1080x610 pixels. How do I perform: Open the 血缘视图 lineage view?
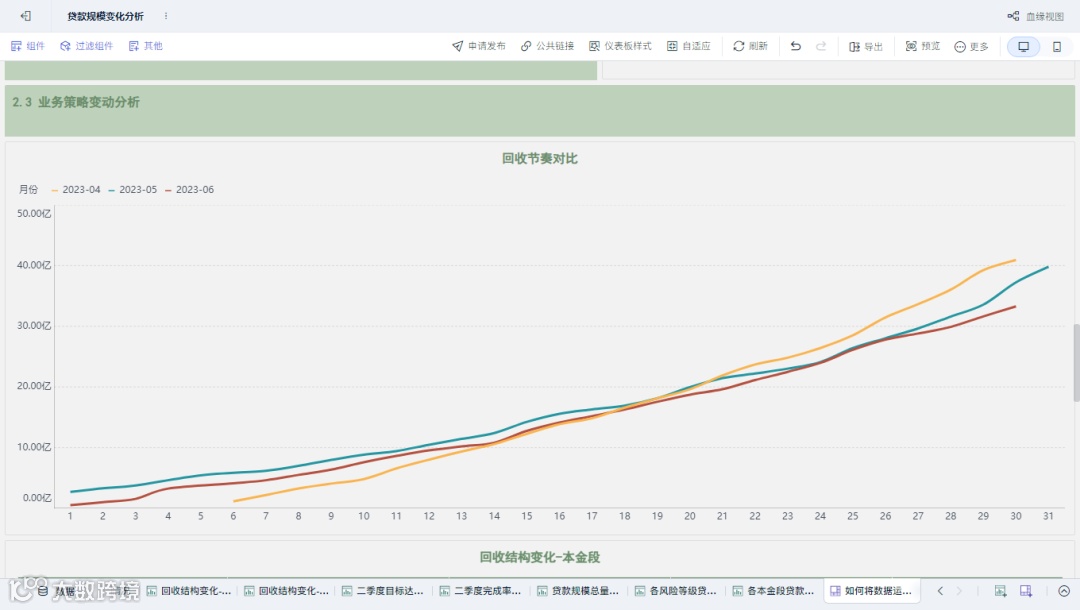click(x=1036, y=16)
